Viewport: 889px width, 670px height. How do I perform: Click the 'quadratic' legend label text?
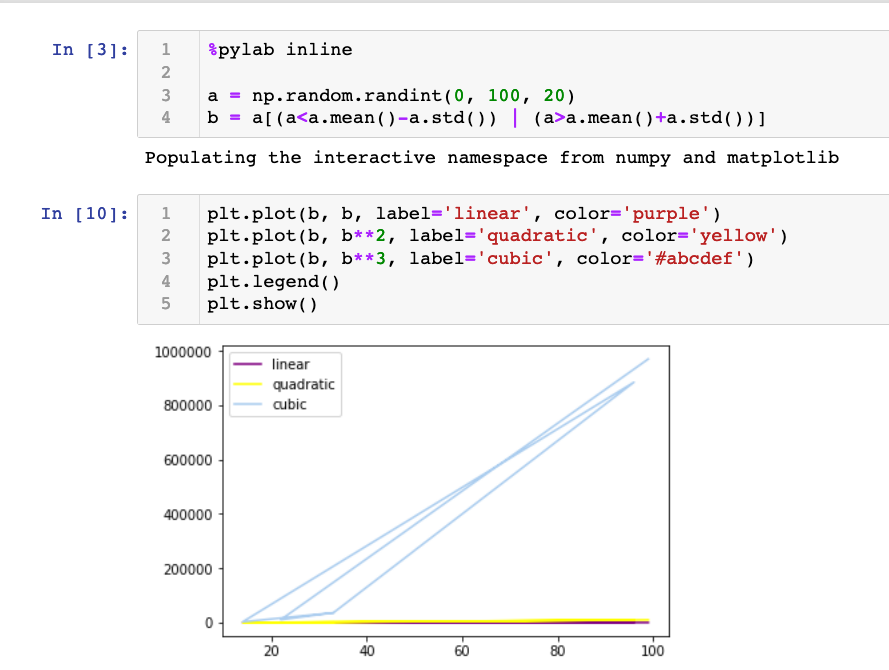303,385
